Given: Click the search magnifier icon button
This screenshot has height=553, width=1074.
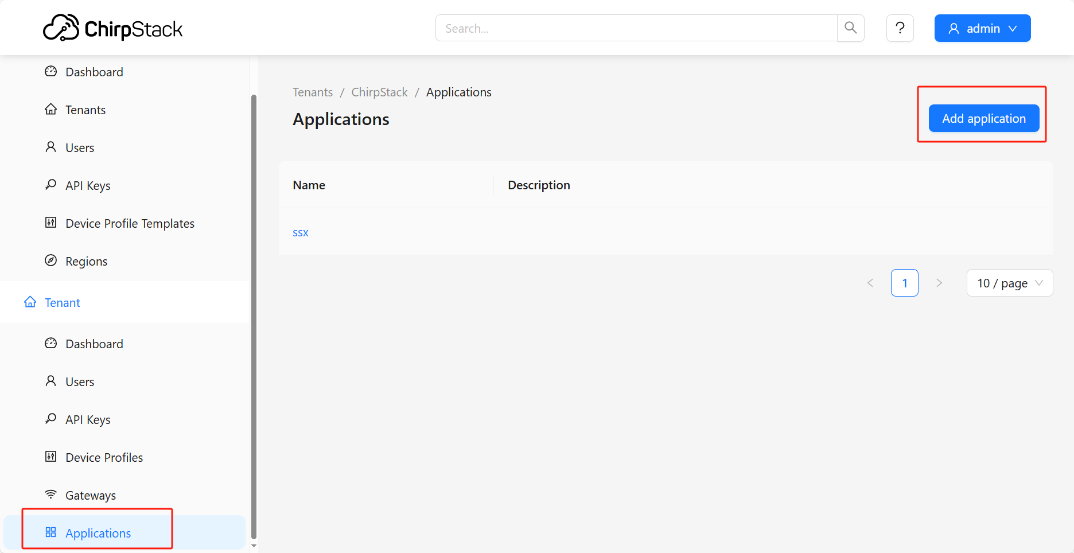Looking at the screenshot, I should click(x=851, y=28).
